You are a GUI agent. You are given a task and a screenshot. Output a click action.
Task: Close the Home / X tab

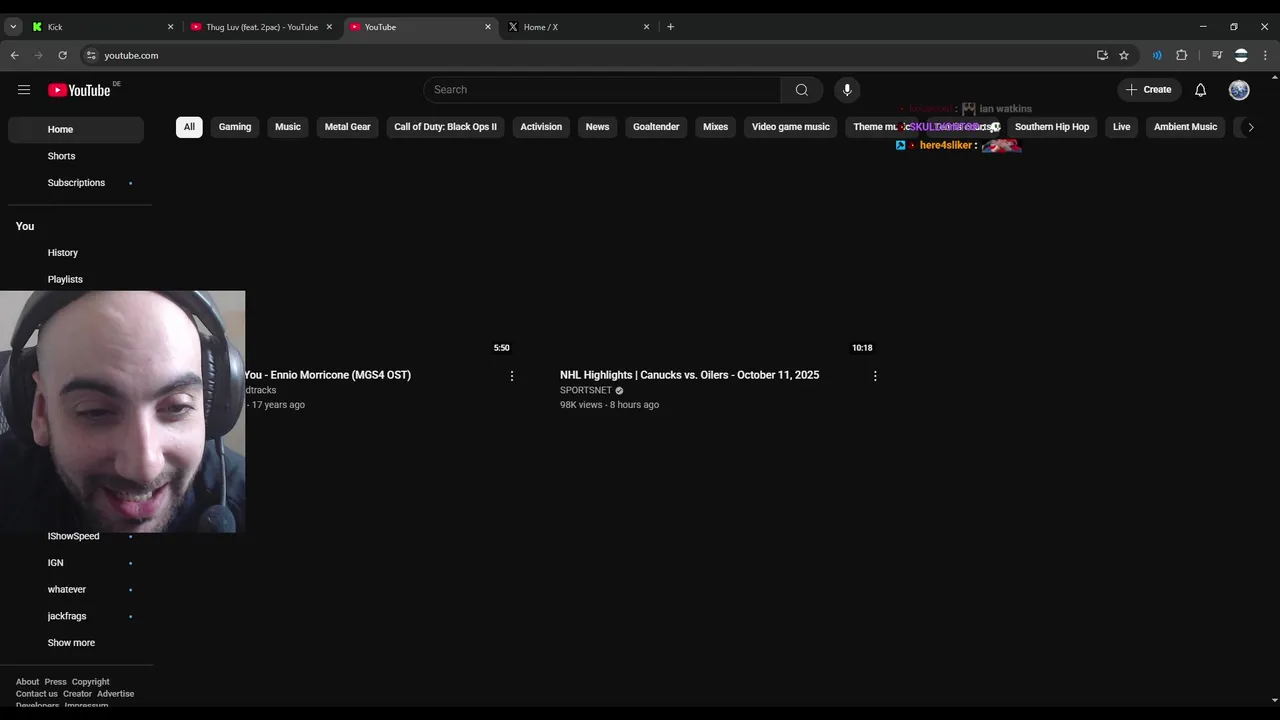pyautogui.click(x=646, y=27)
